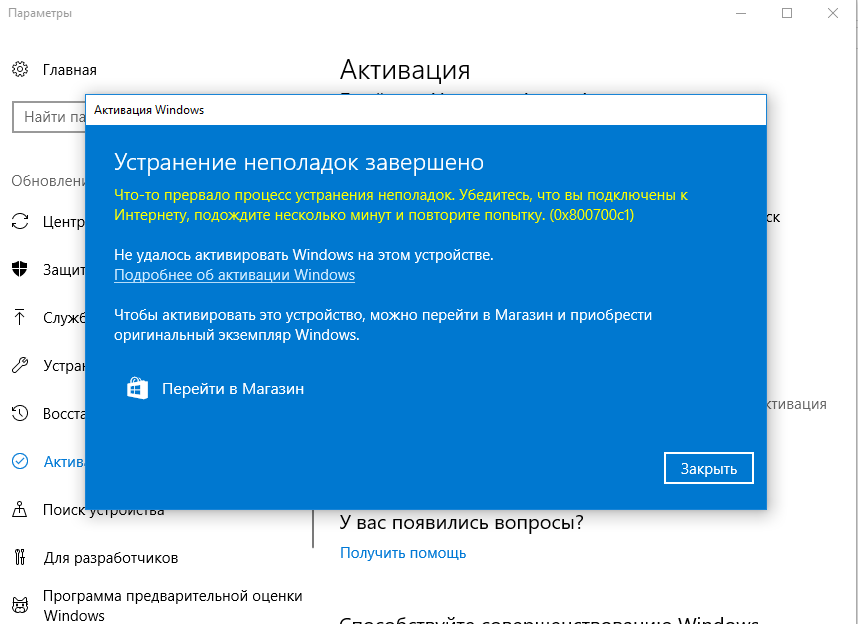
Task: Open the Служба архивации arrow icon
Action: [20, 317]
